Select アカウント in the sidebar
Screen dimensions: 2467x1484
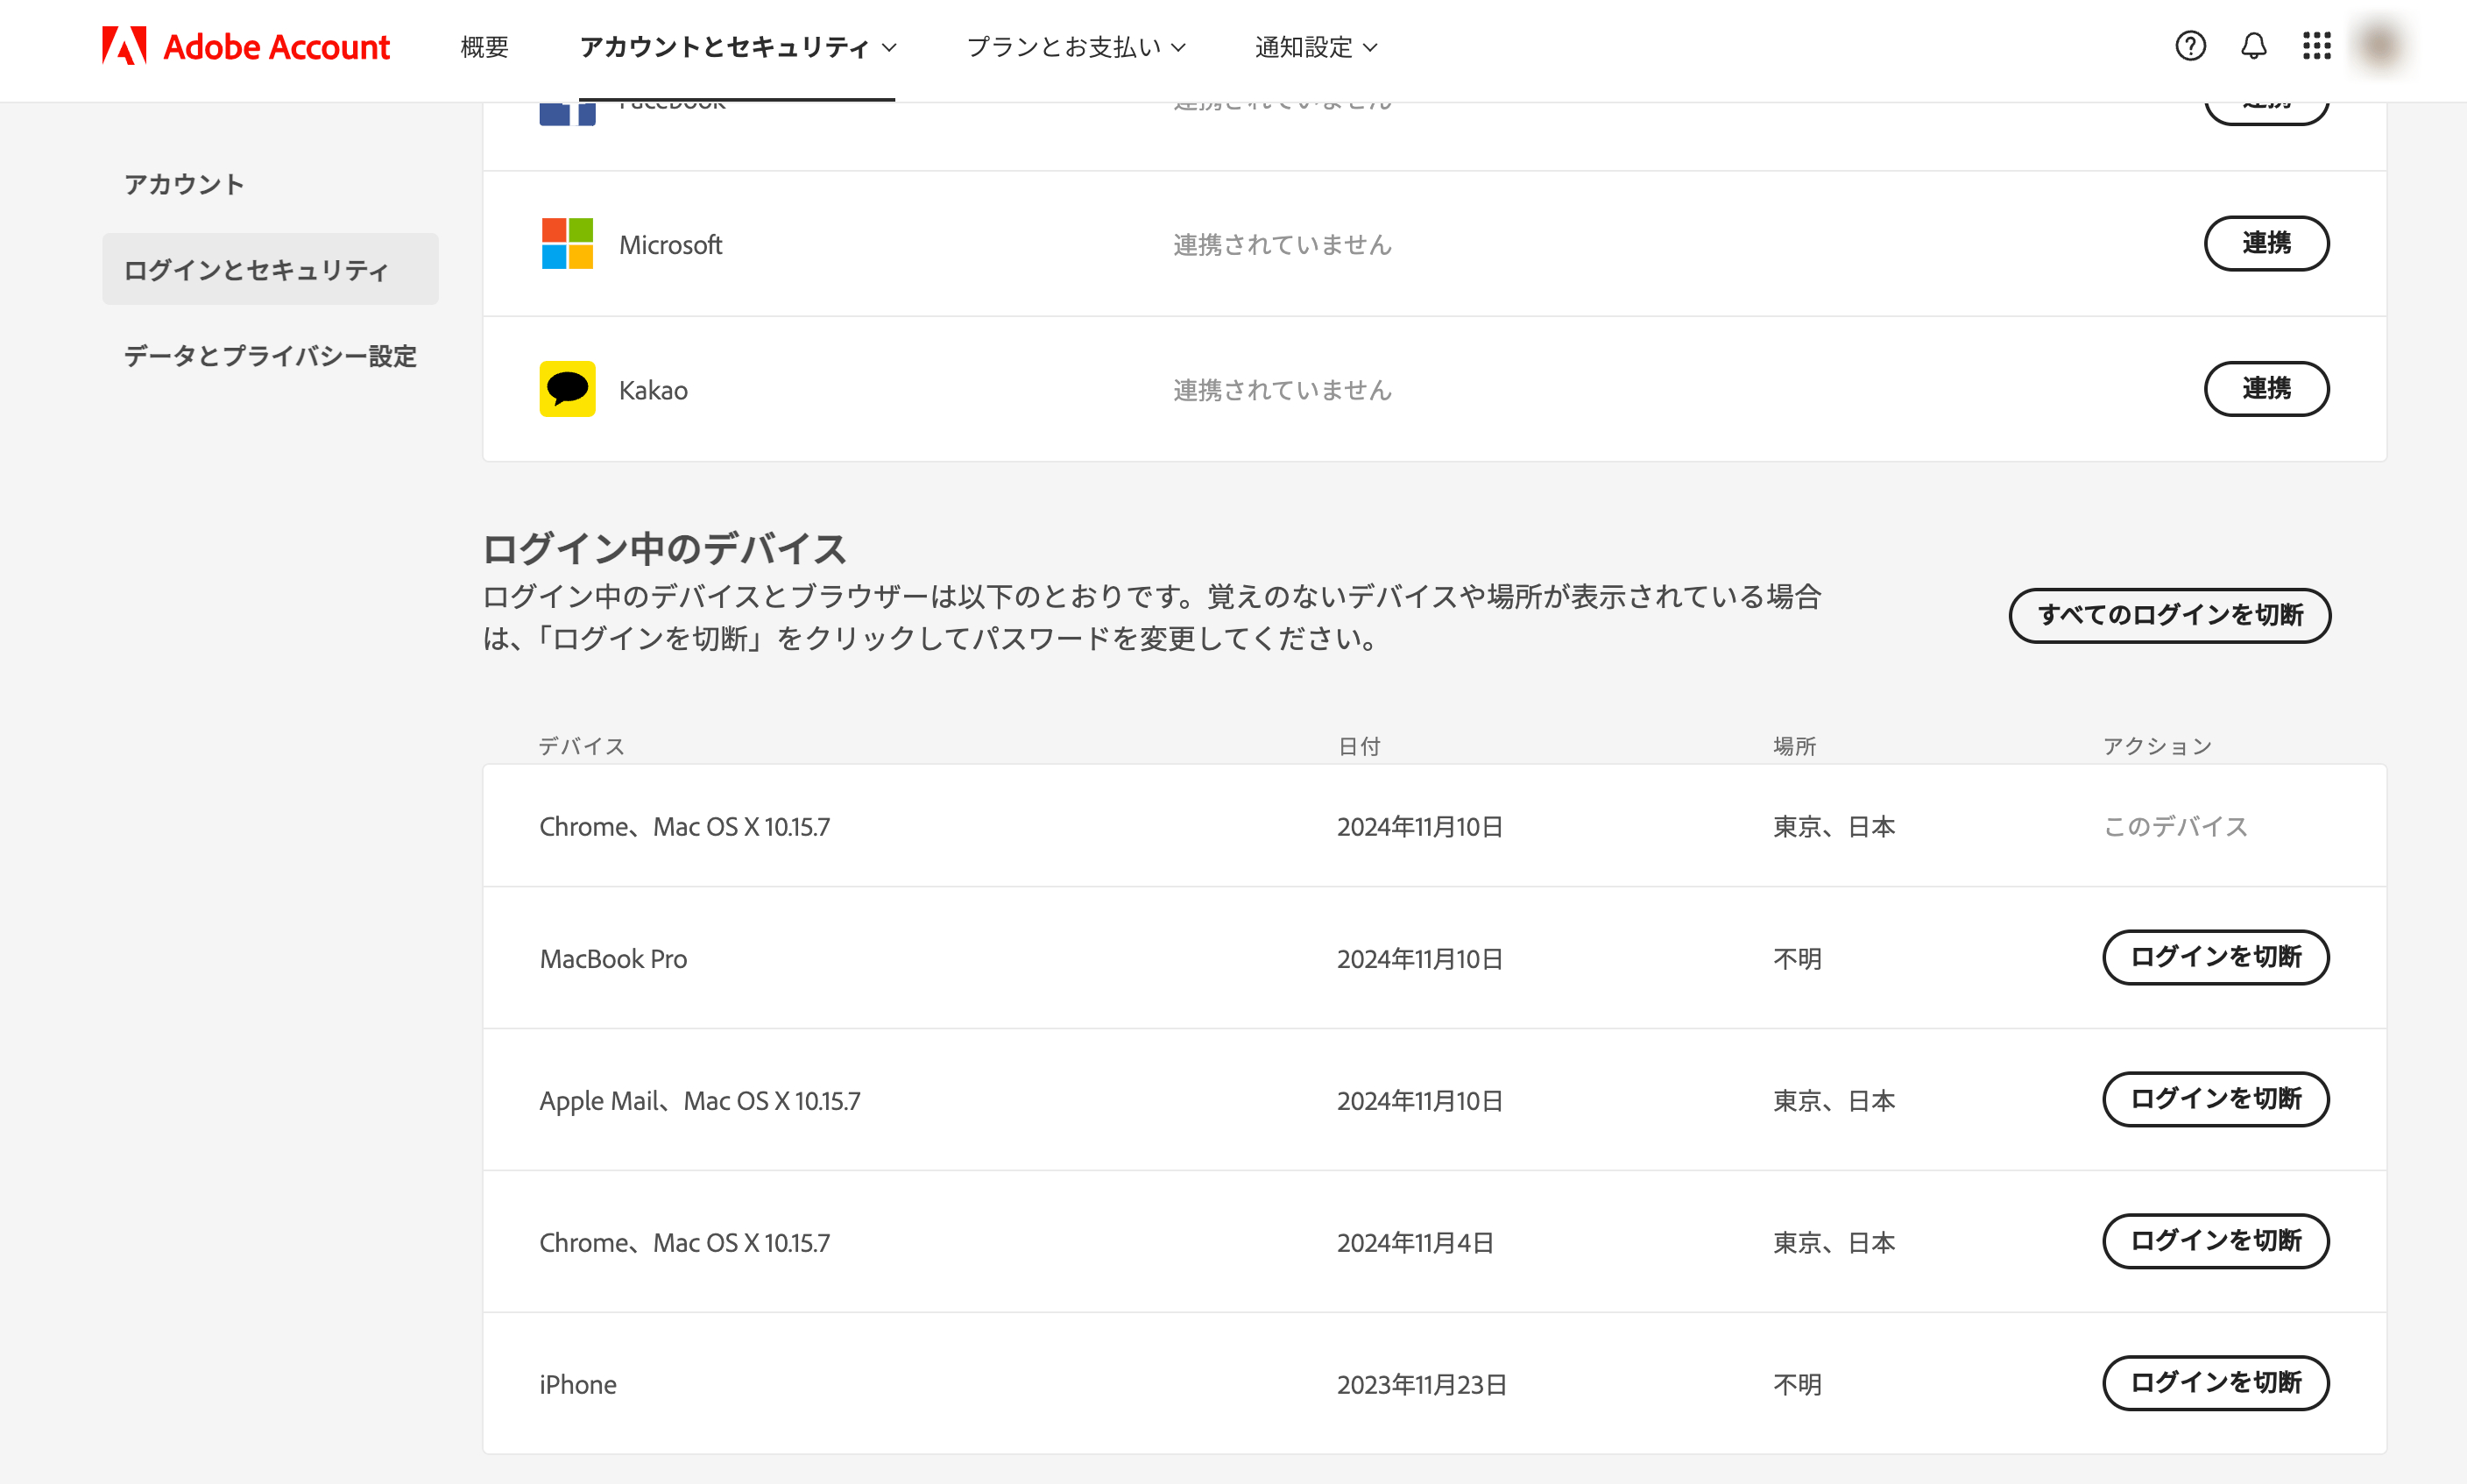point(184,184)
